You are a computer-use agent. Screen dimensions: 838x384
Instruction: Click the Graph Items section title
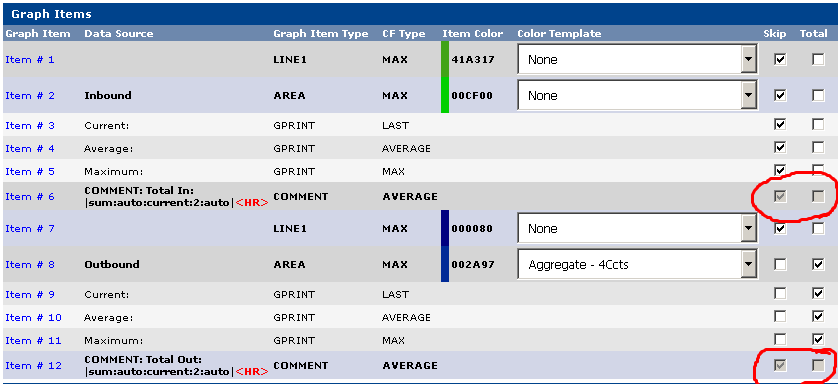pos(51,14)
